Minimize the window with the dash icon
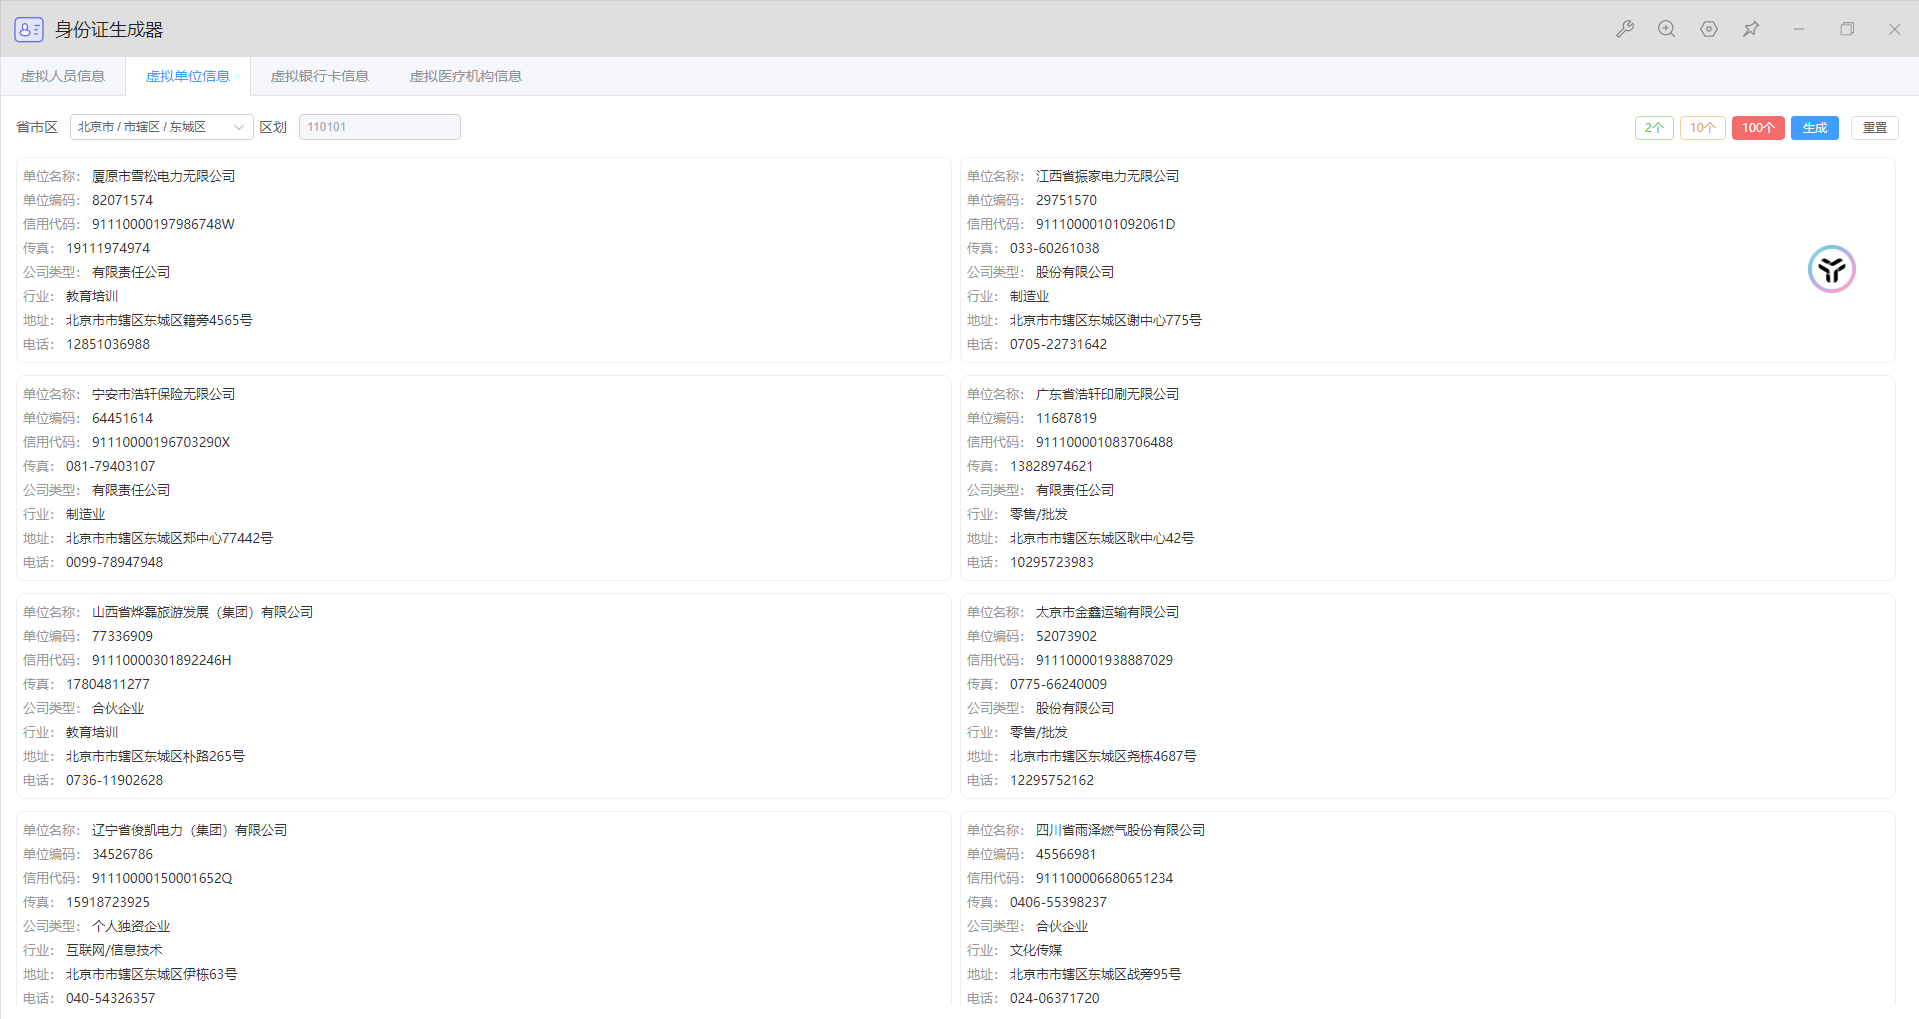Viewport: 1919px width, 1019px height. point(1798,29)
